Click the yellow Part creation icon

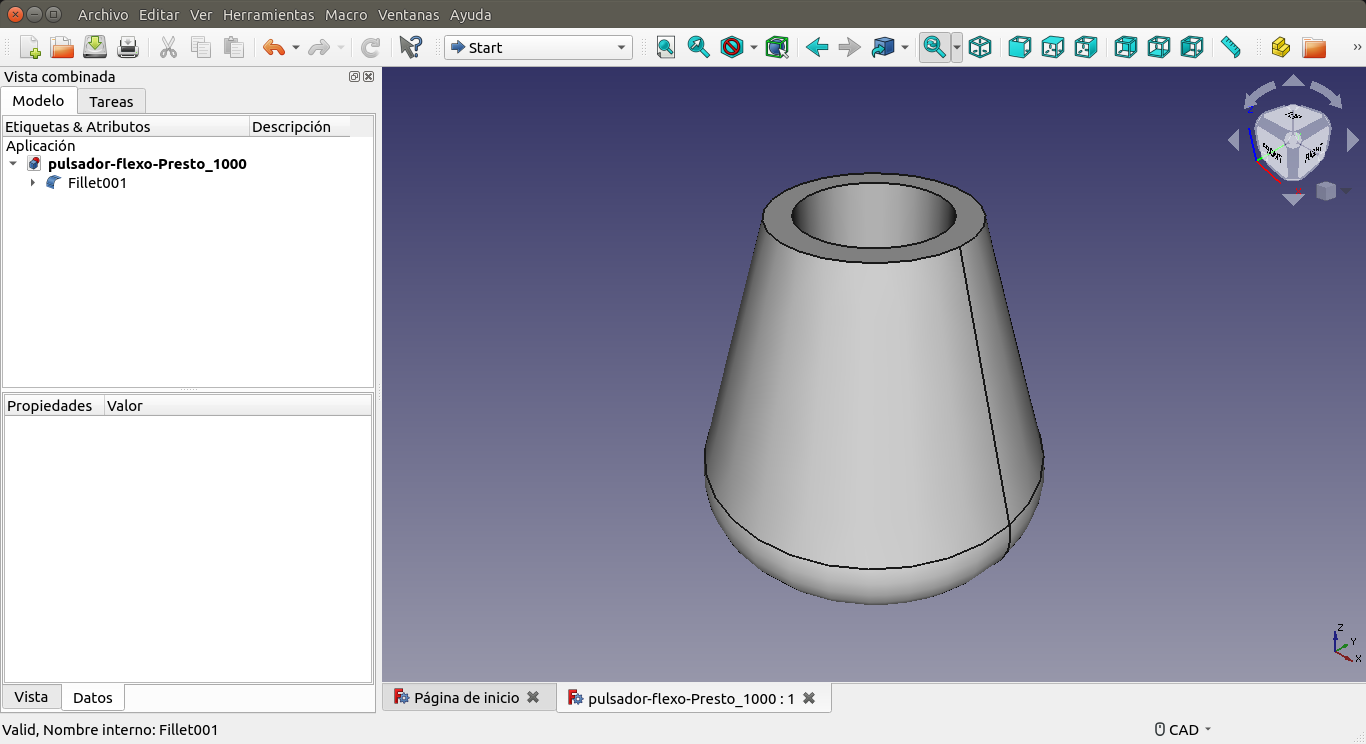(1280, 47)
